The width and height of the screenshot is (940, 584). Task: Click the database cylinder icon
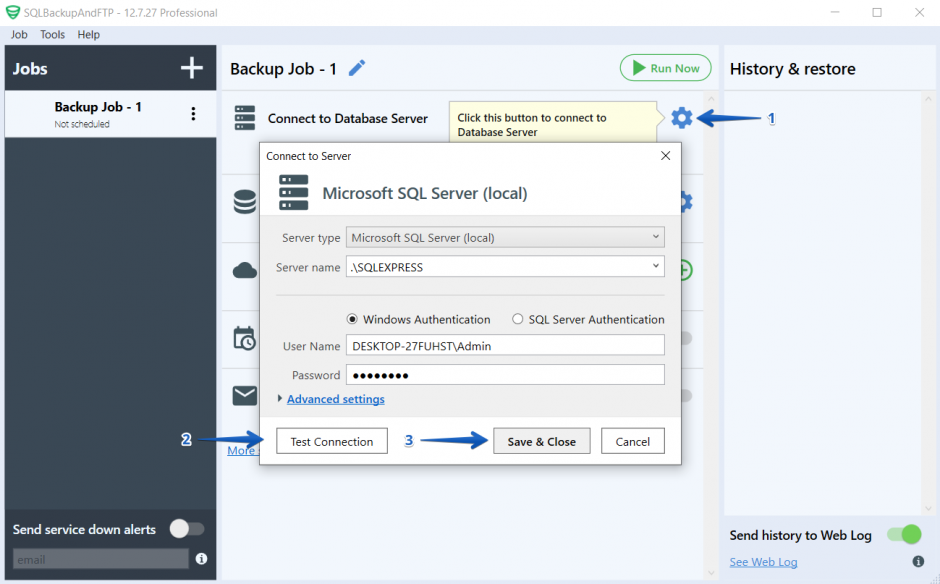click(245, 201)
